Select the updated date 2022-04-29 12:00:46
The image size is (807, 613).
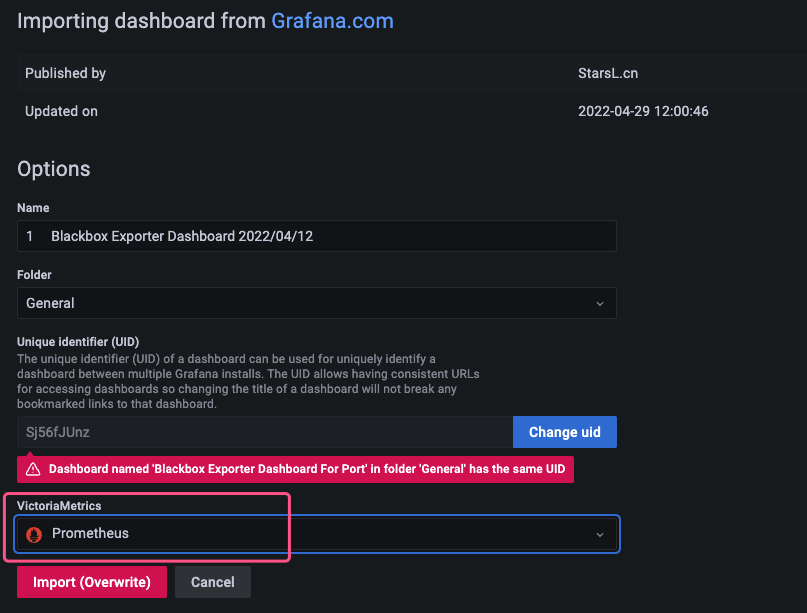[643, 111]
